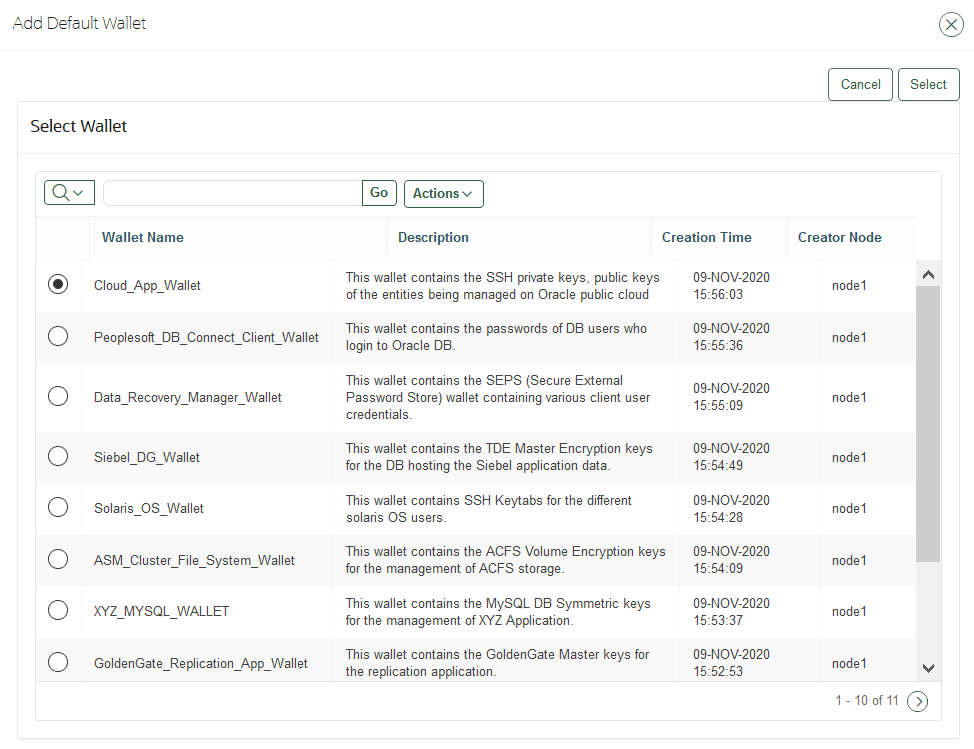Select the Siebel_DG_Wallet radio button
The height and width of the screenshot is (749, 974).
(x=57, y=456)
